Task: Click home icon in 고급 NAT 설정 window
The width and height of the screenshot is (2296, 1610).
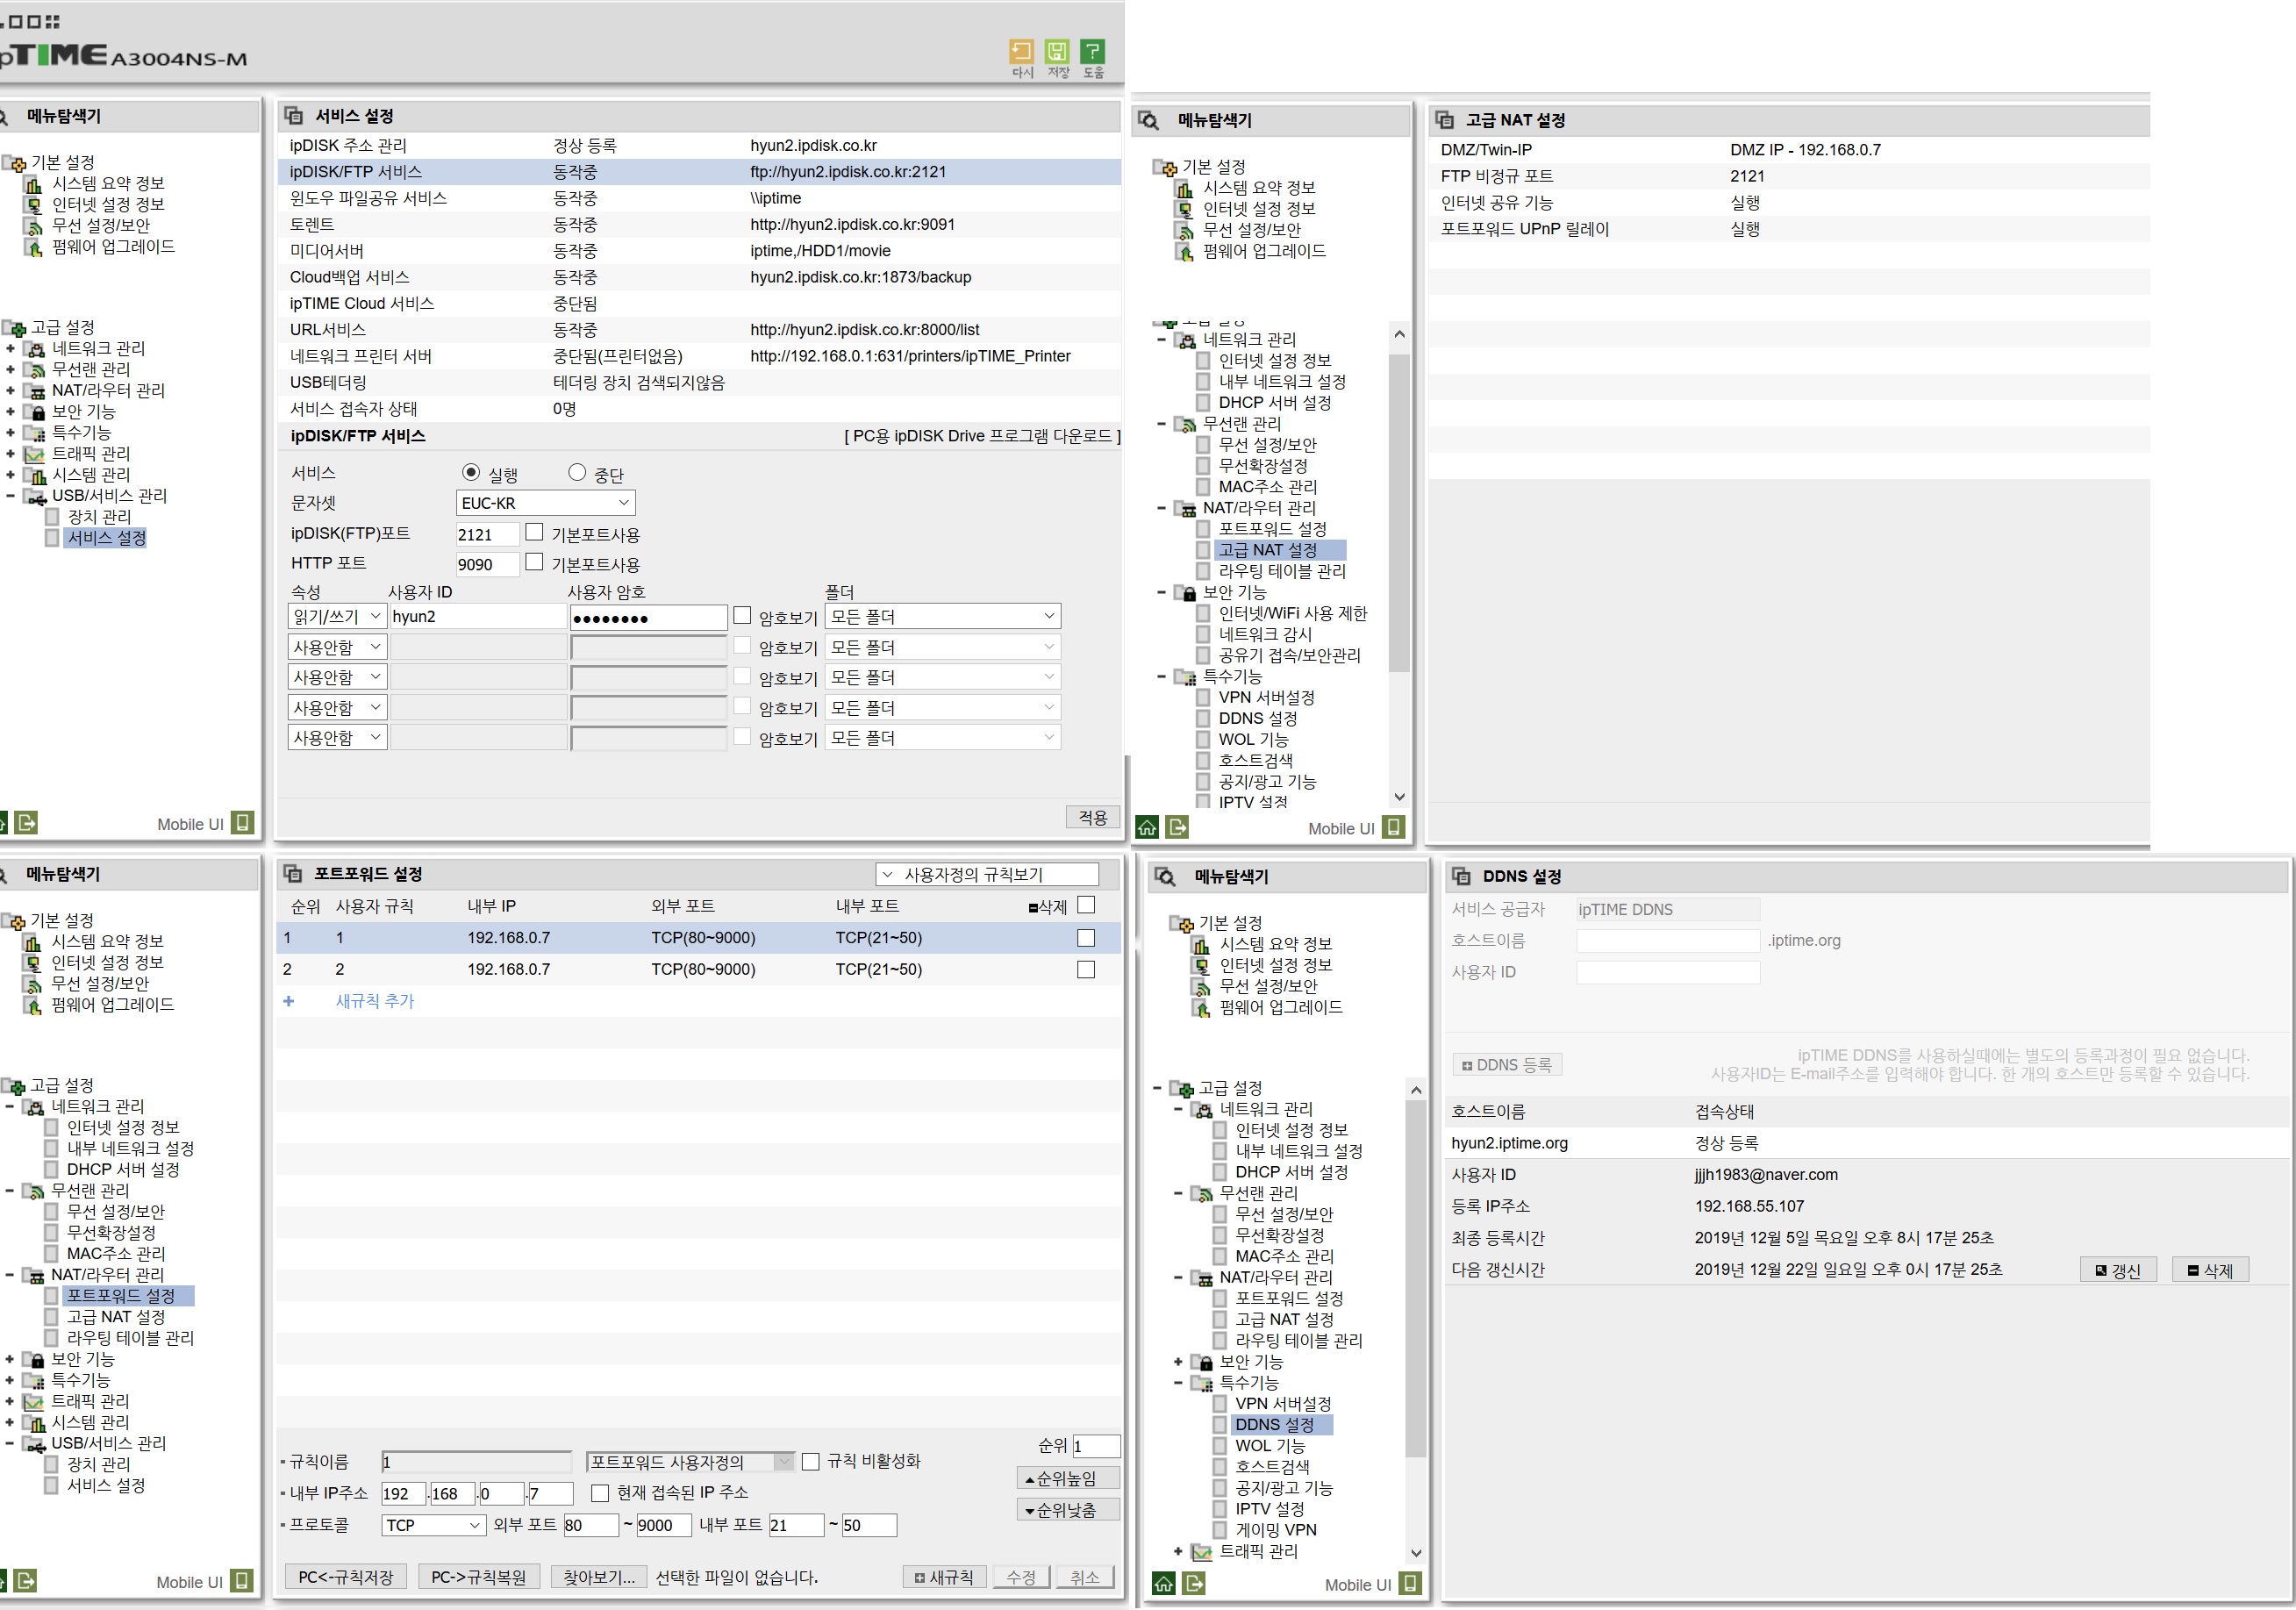Action: pos(1147,827)
